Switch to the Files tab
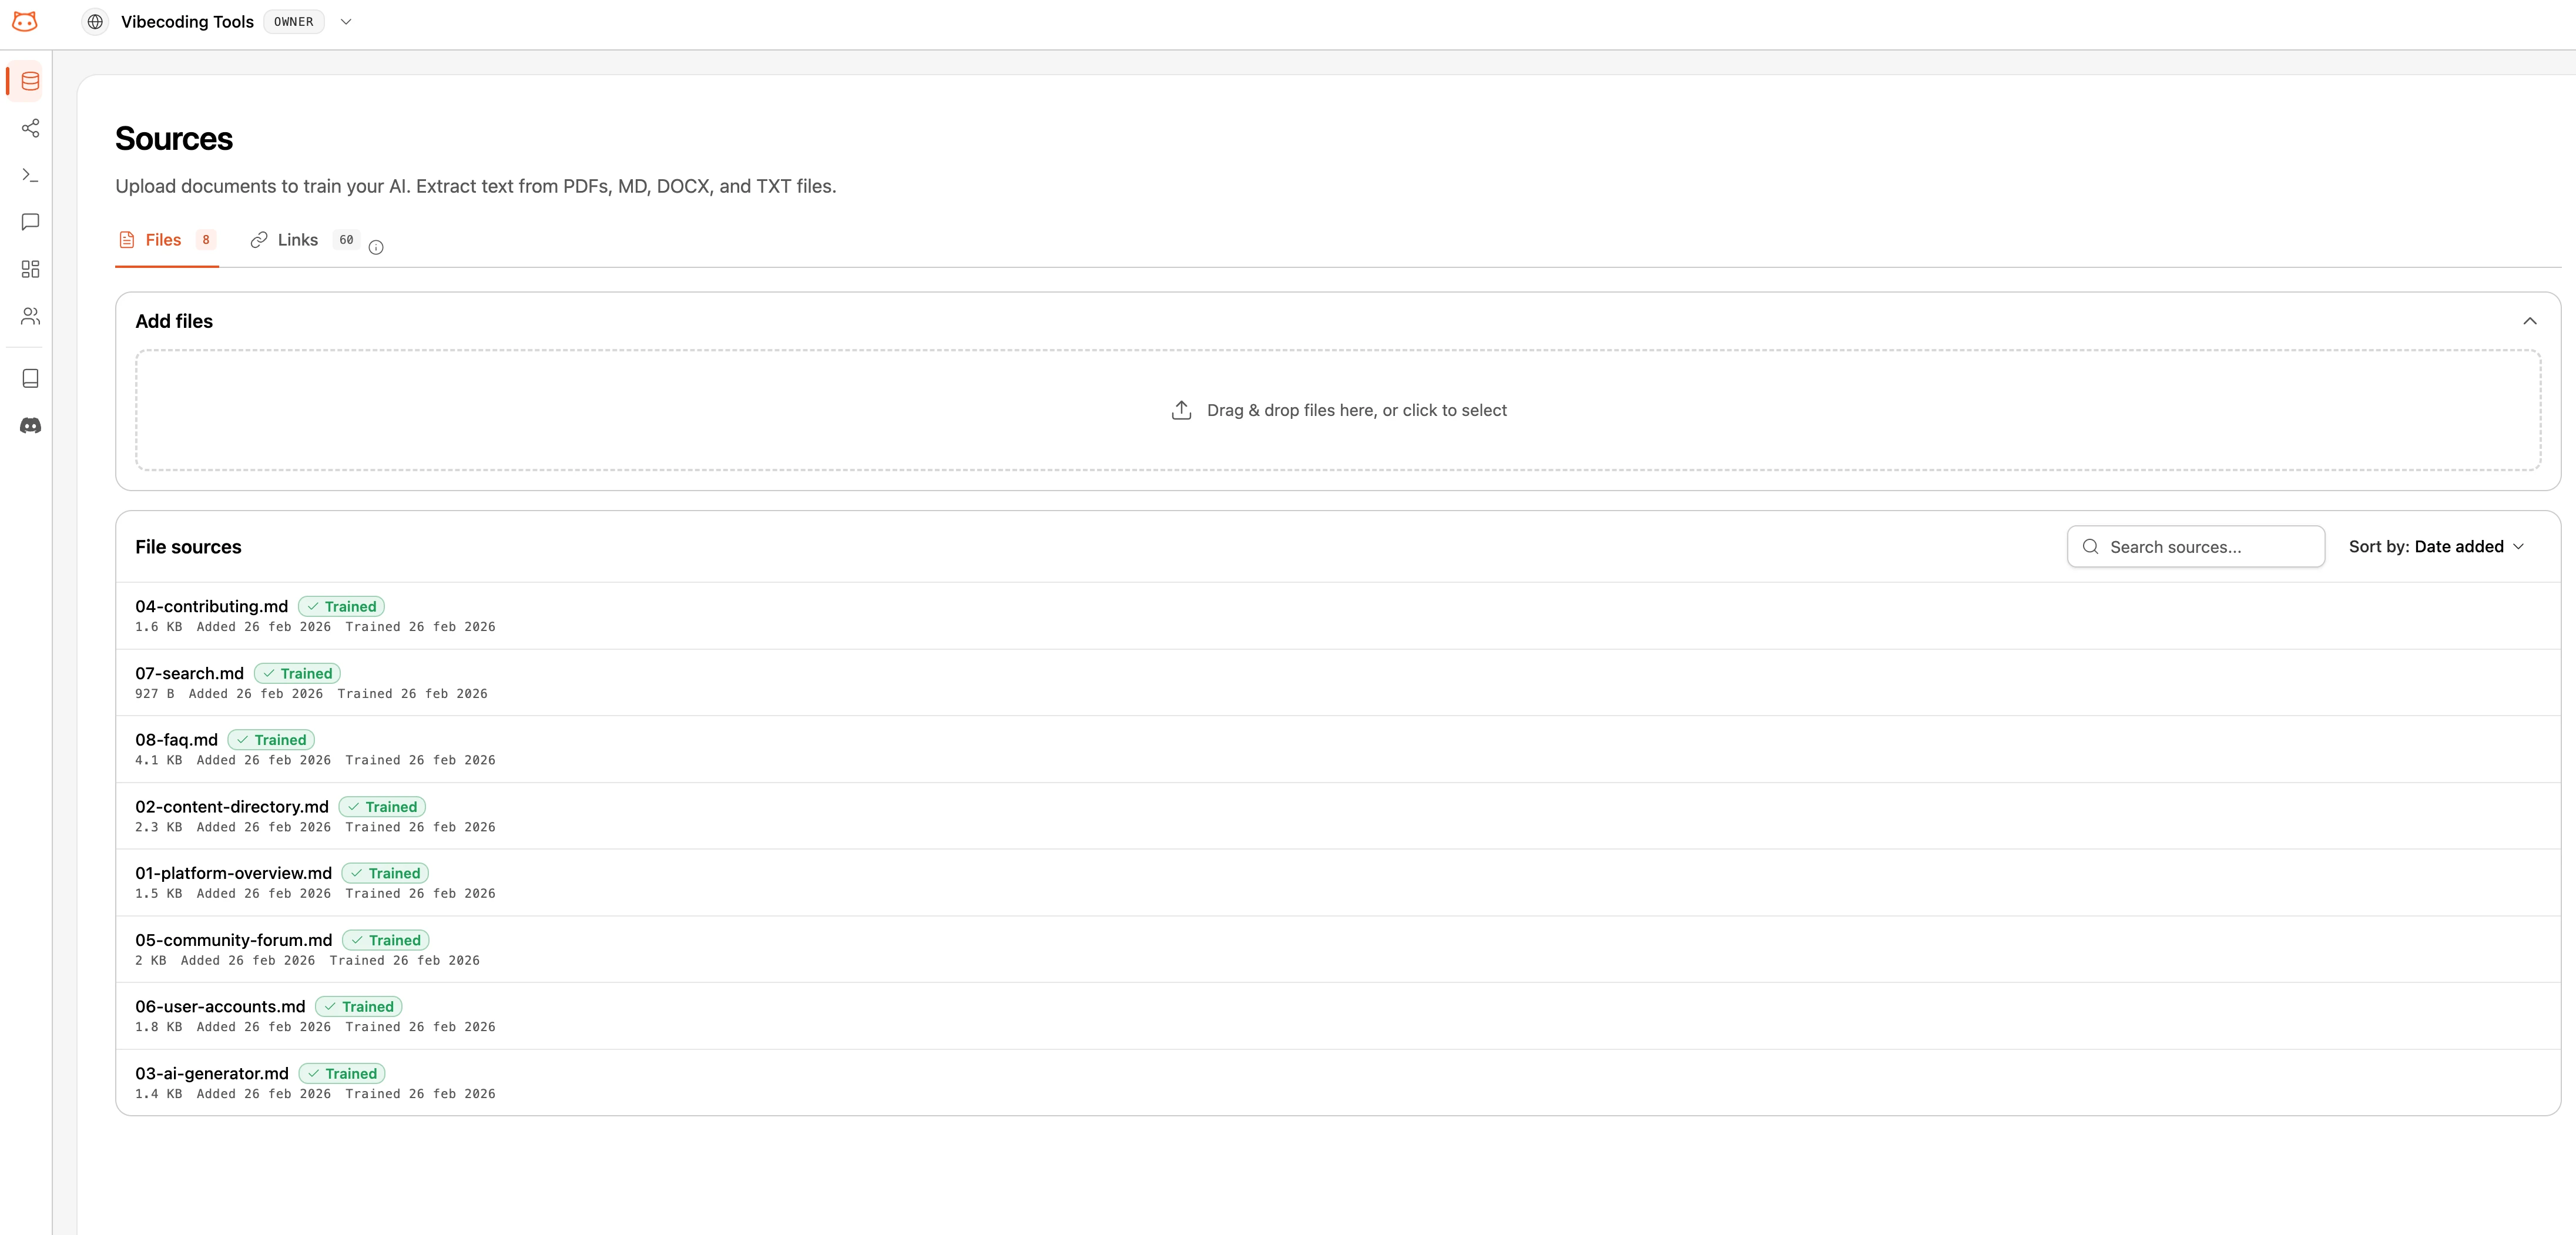 click(167, 240)
